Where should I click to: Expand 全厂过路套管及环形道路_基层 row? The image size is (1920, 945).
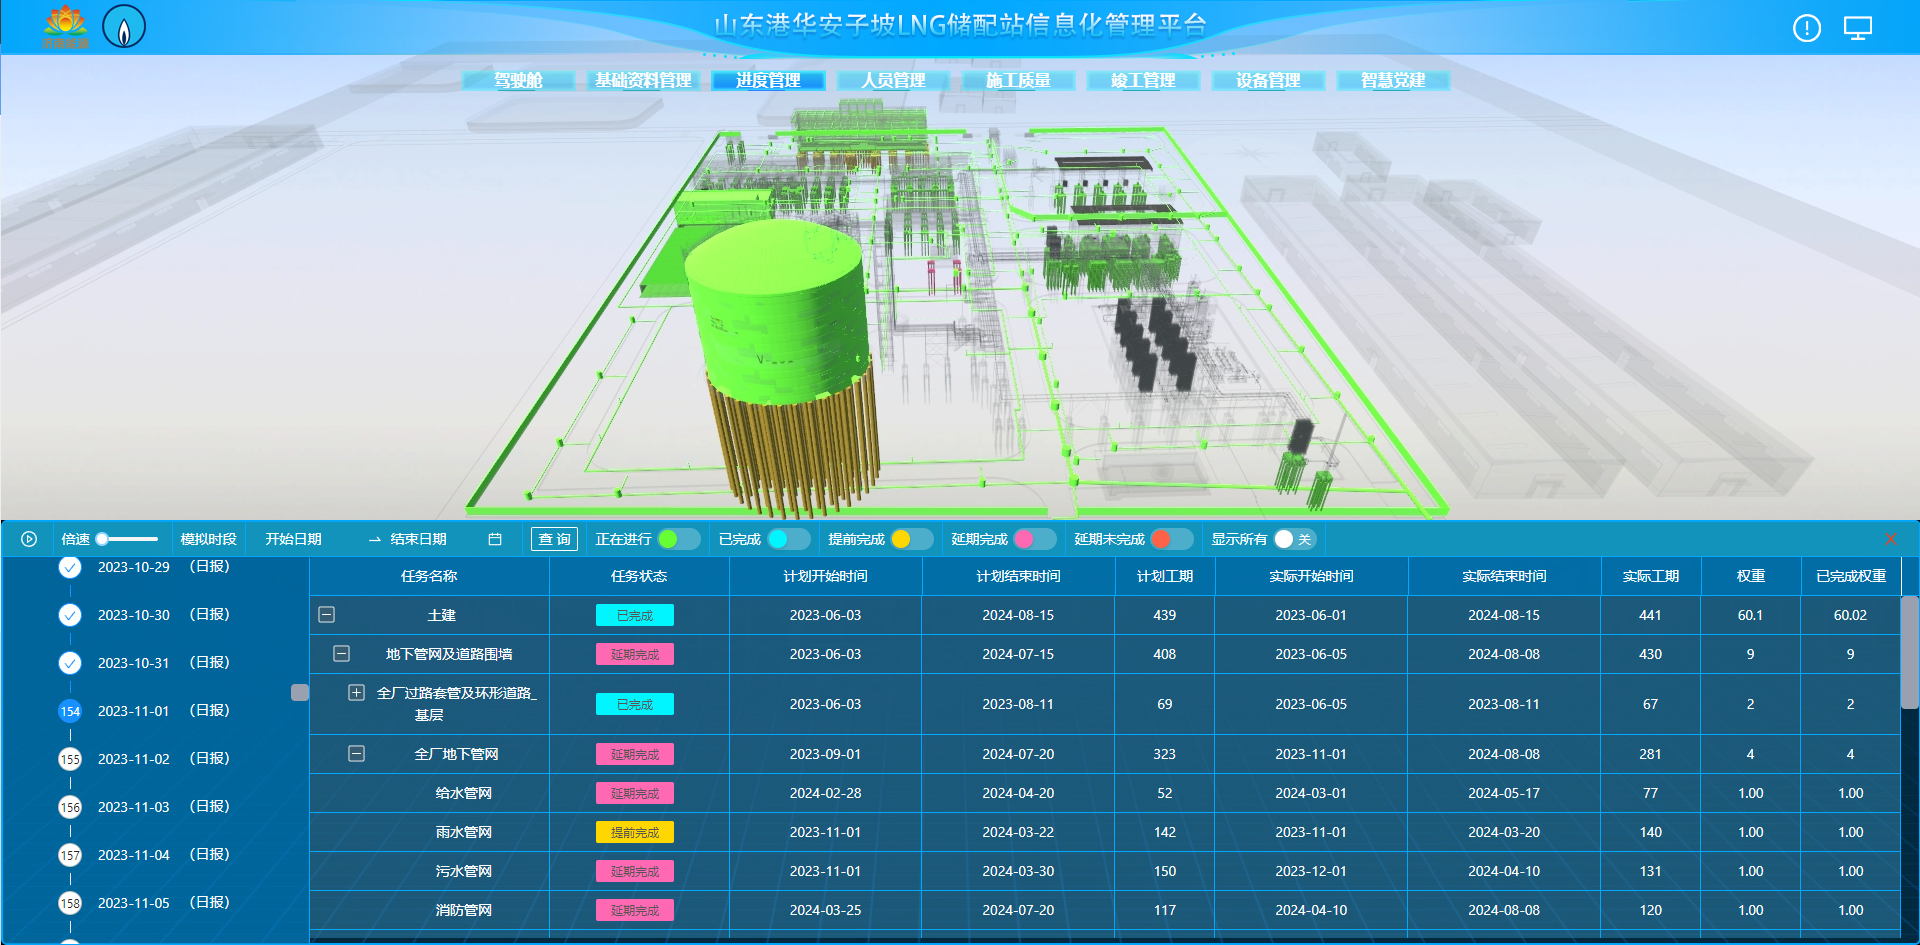(x=356, y=692)
